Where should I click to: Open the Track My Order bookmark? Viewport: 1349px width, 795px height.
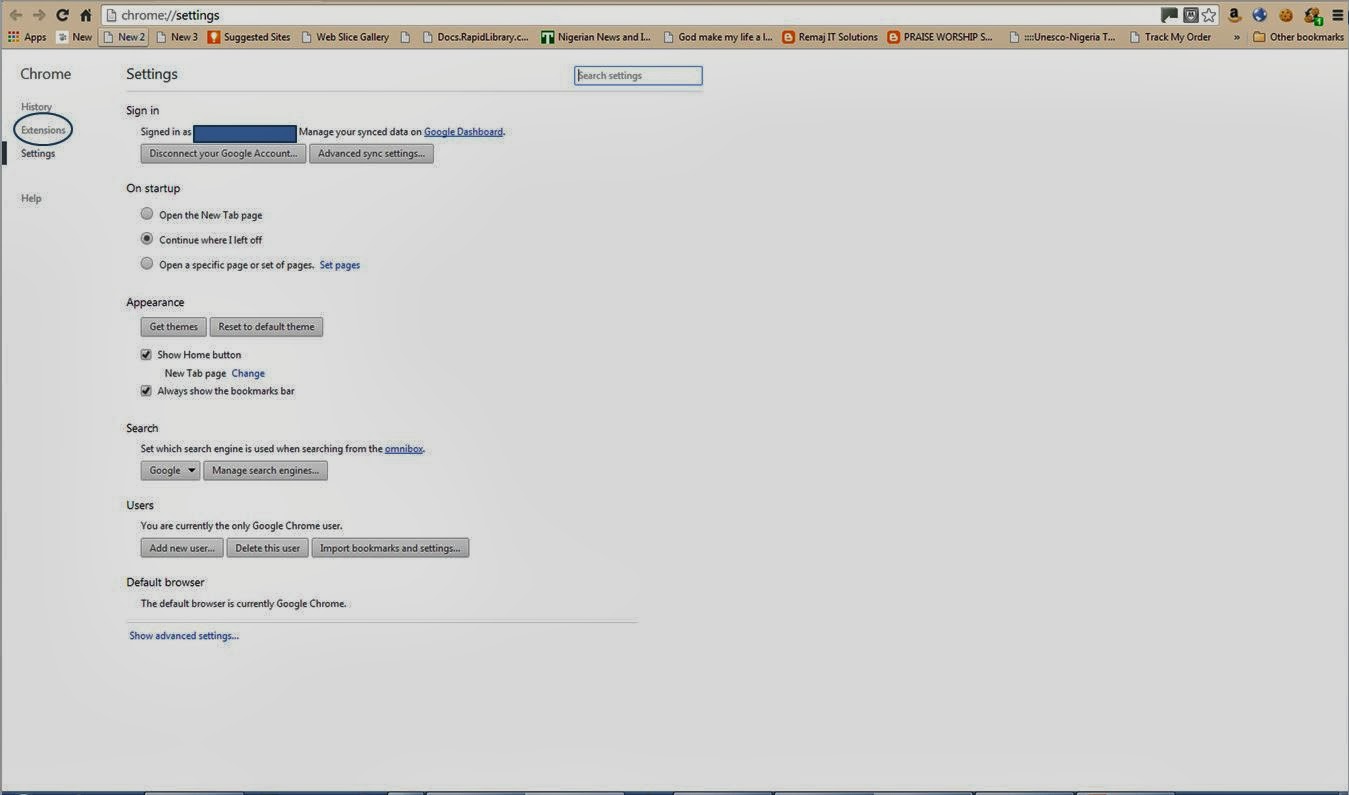(x=1170, y=37)
